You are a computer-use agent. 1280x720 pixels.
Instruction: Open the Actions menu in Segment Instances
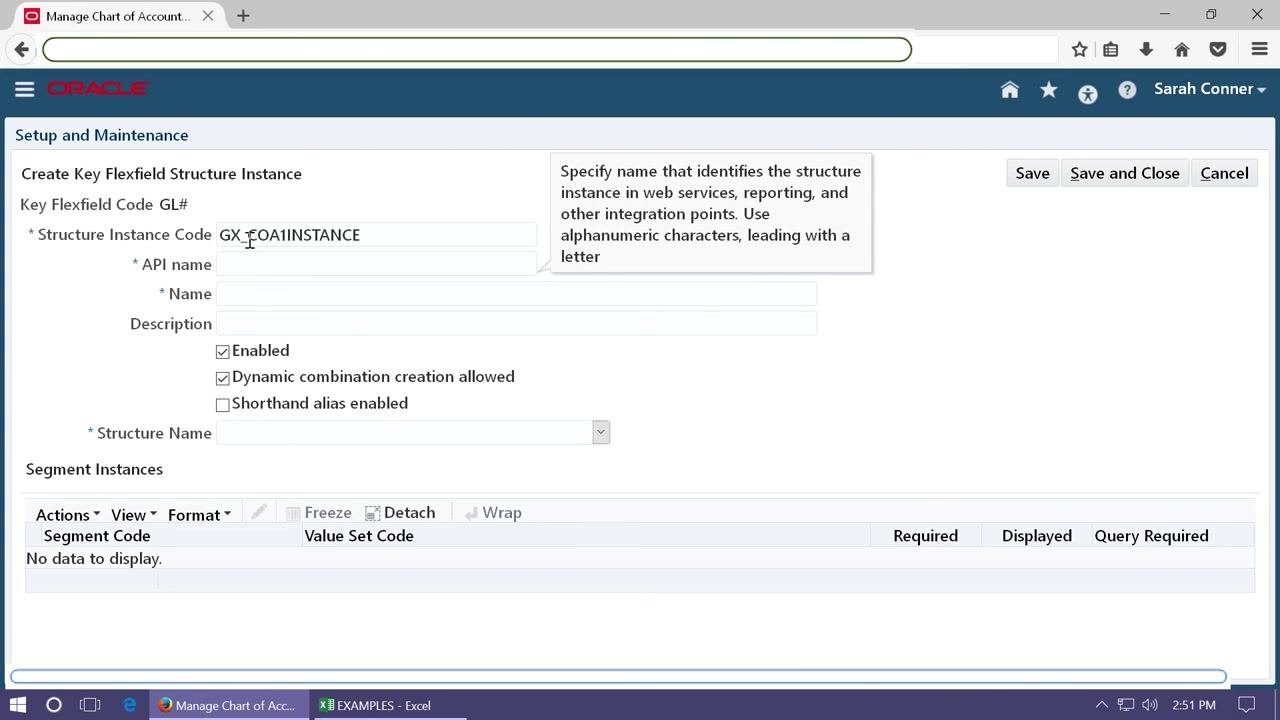(68, 514)
